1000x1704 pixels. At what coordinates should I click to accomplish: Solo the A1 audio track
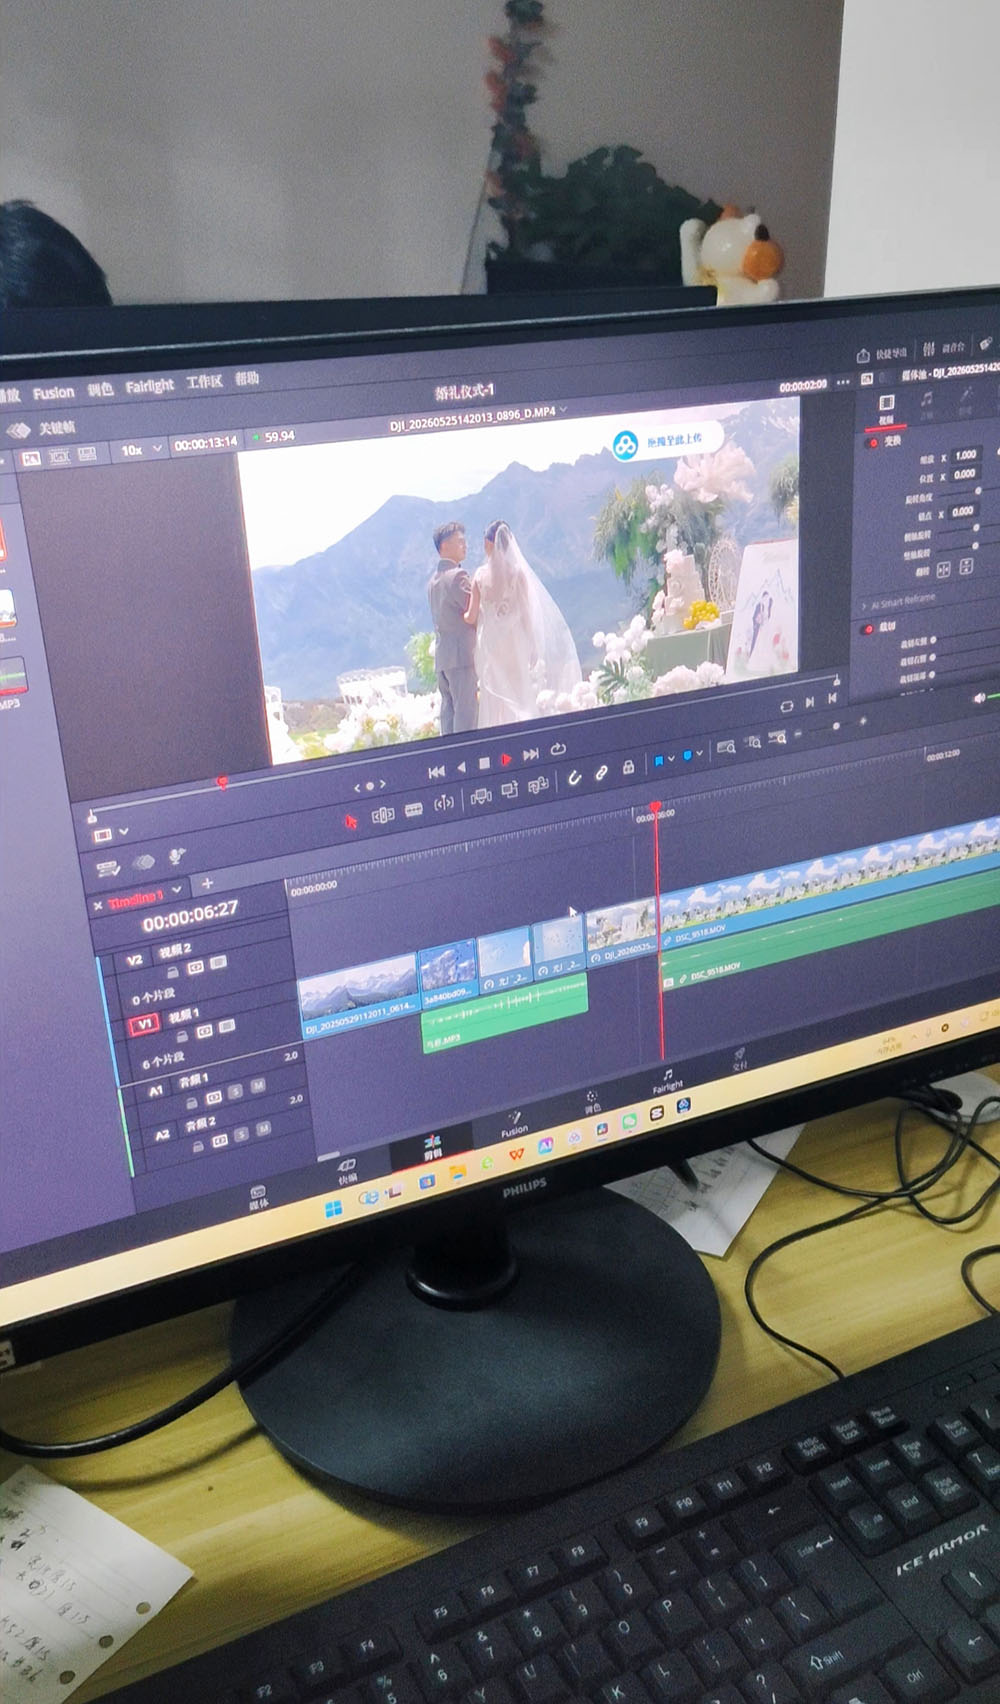[236, 1090]
